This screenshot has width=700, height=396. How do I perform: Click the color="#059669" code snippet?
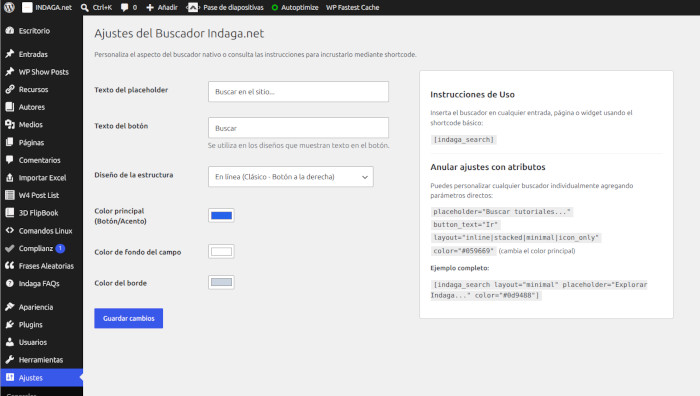pyautogui.click(x=463, y=251)
